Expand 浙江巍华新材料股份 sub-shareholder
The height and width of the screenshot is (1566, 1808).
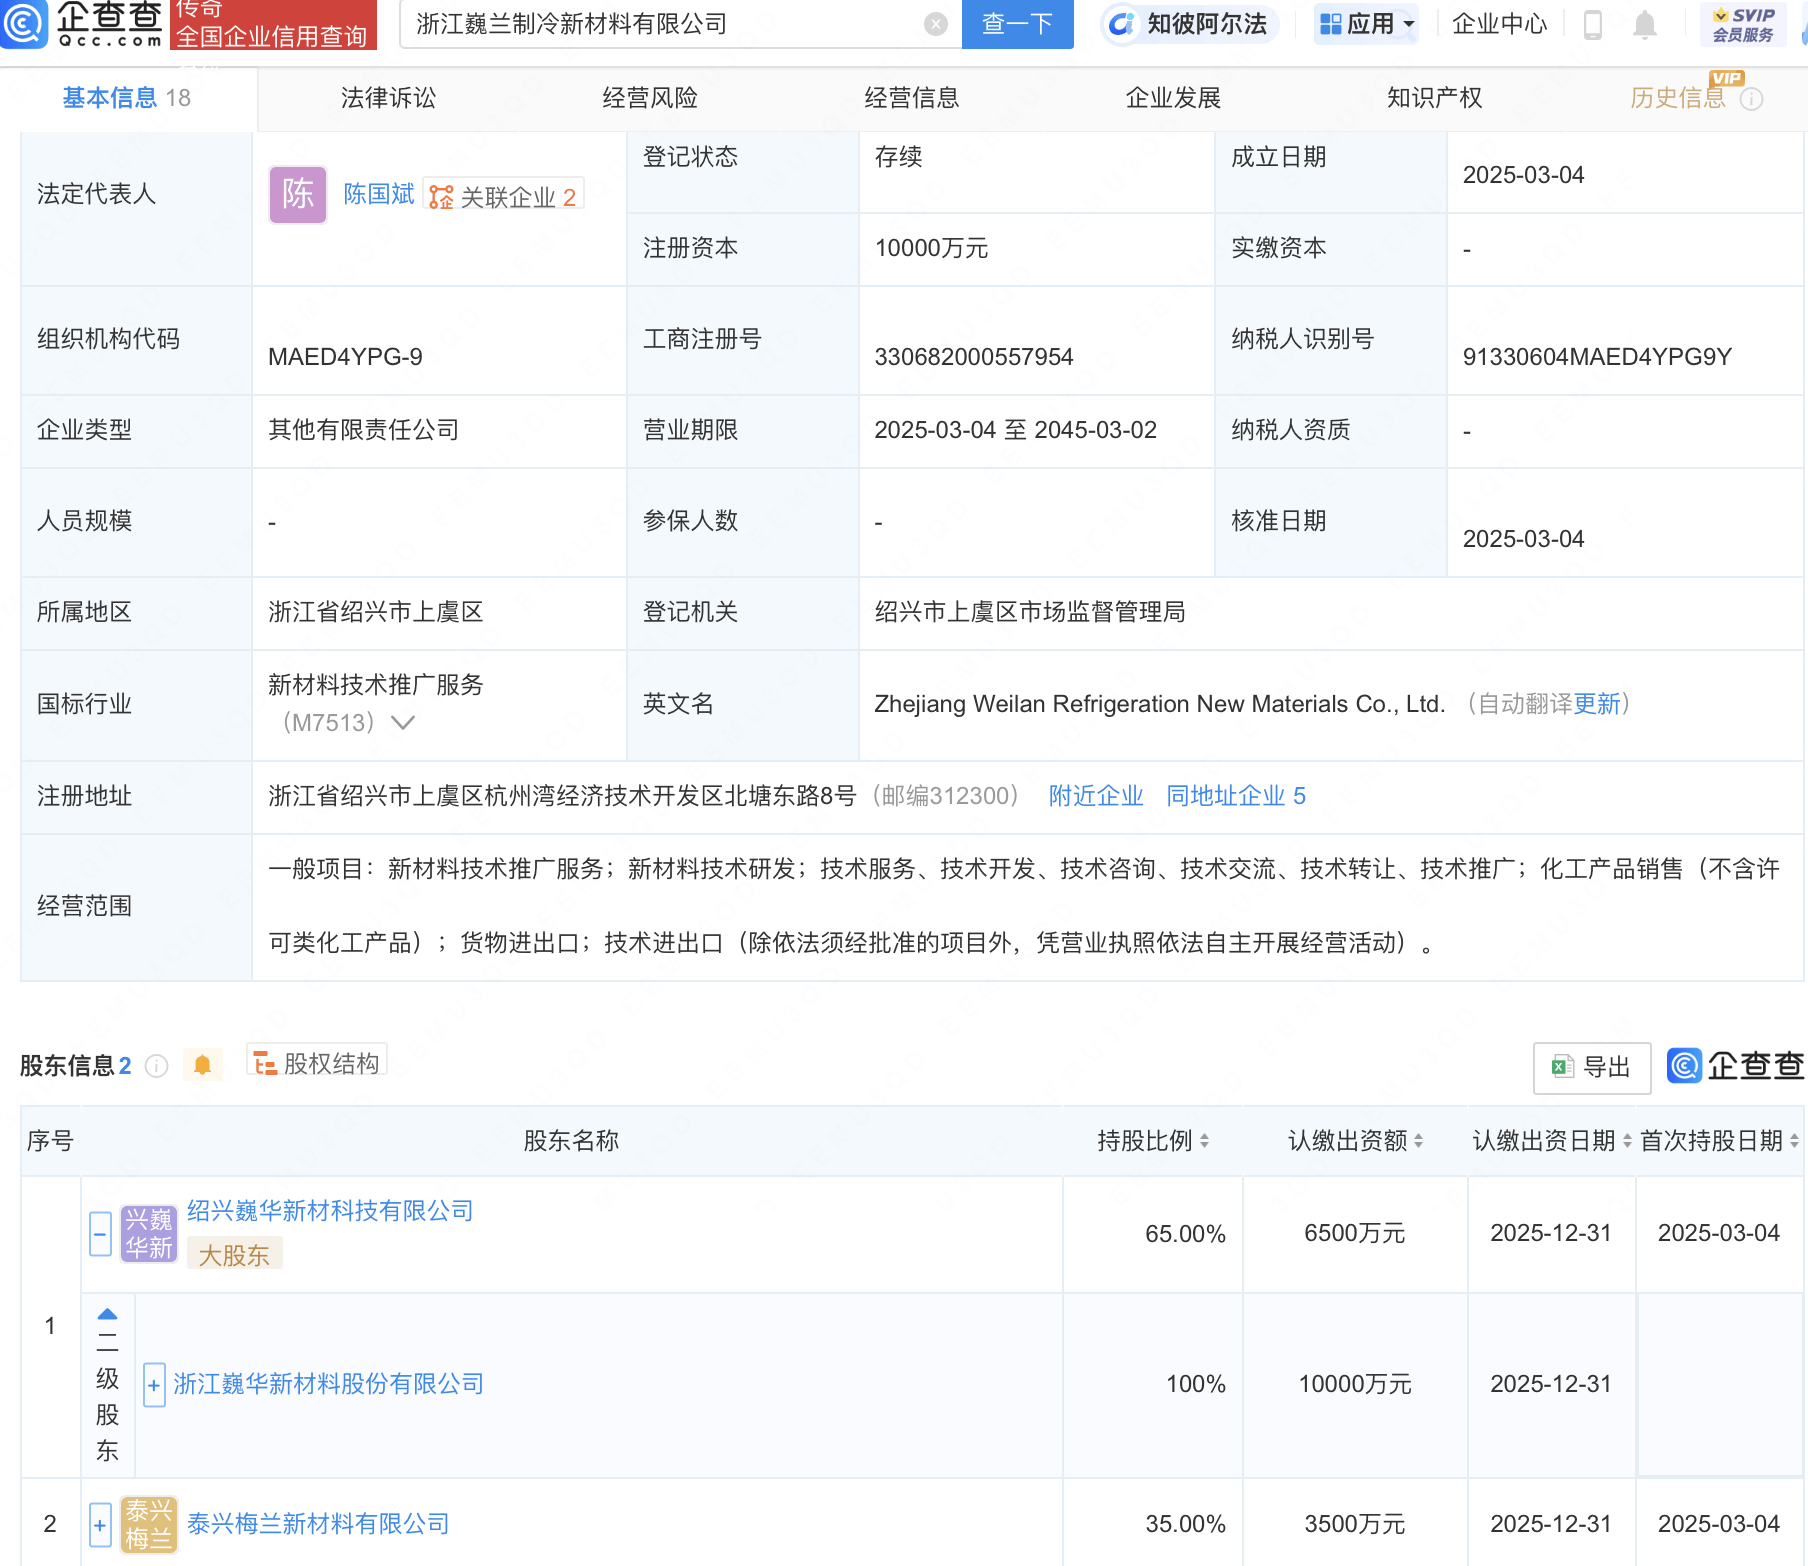[x=154, y=1385]
